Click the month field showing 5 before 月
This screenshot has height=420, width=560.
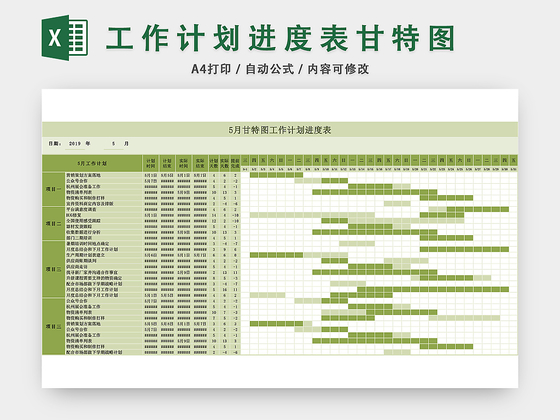coord(114,144)
